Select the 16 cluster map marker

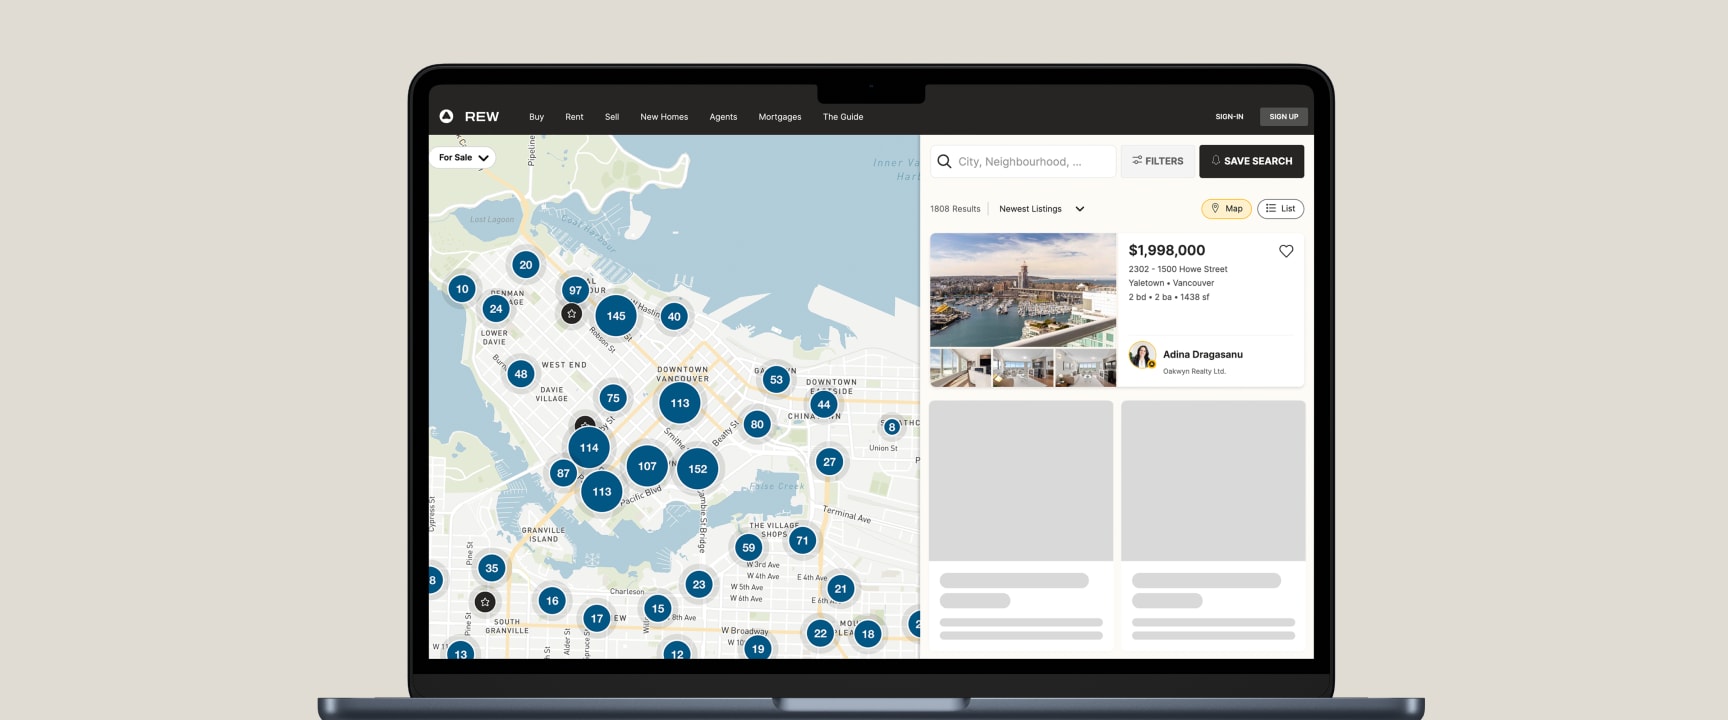pyautogui.click(x=552, y=601)
